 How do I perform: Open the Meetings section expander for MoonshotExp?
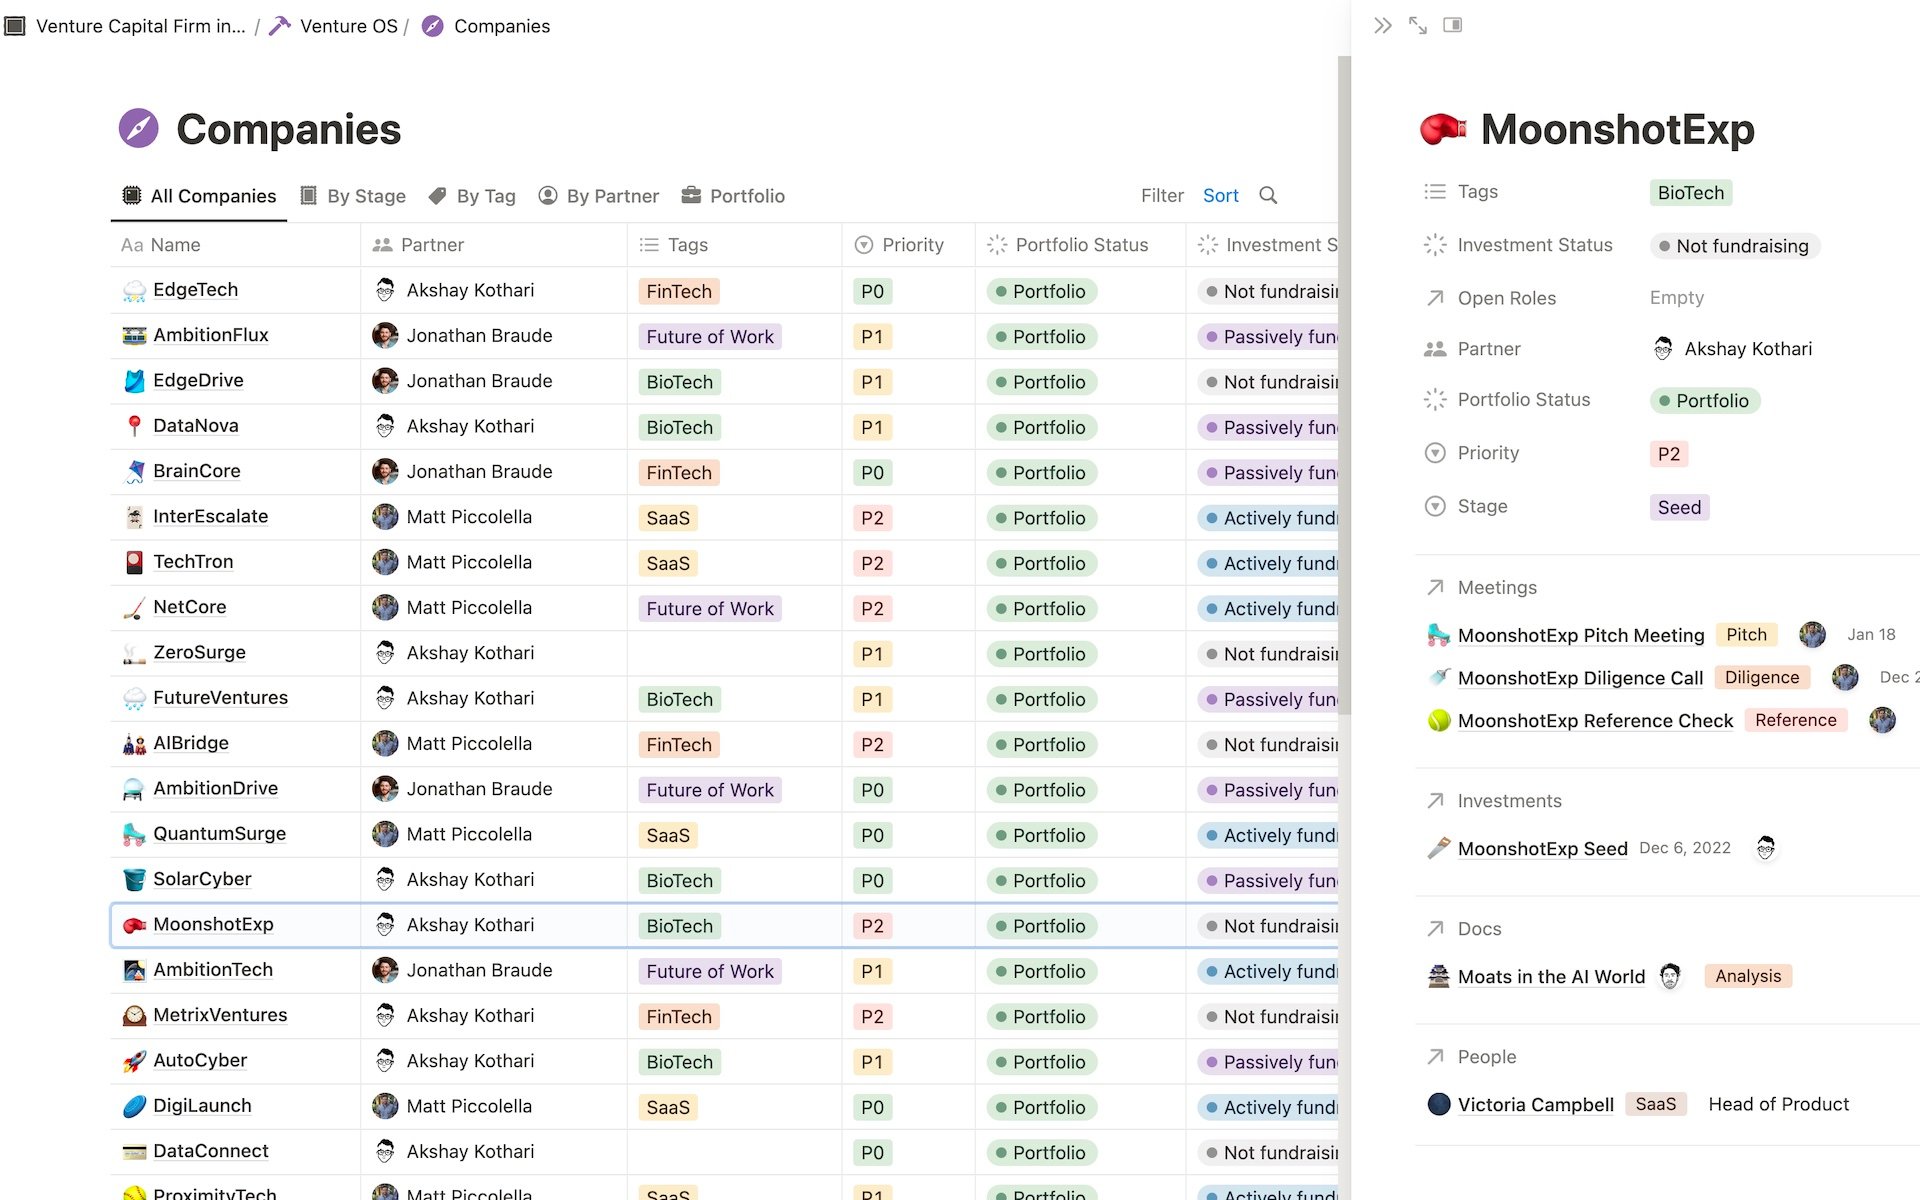pyautogui.click(x=1433, y=586)
